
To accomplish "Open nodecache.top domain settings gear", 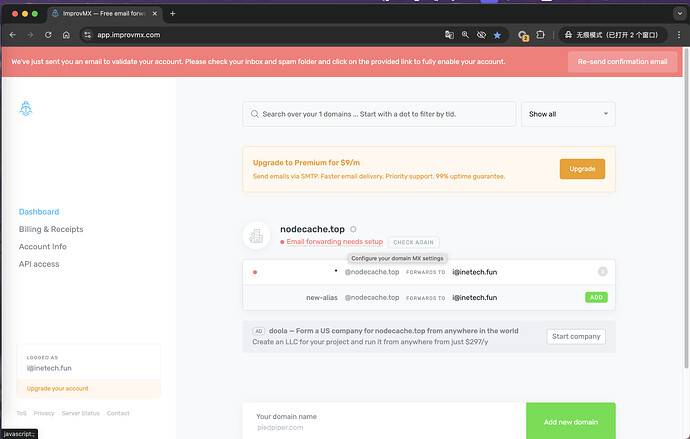I will (353, 229).
